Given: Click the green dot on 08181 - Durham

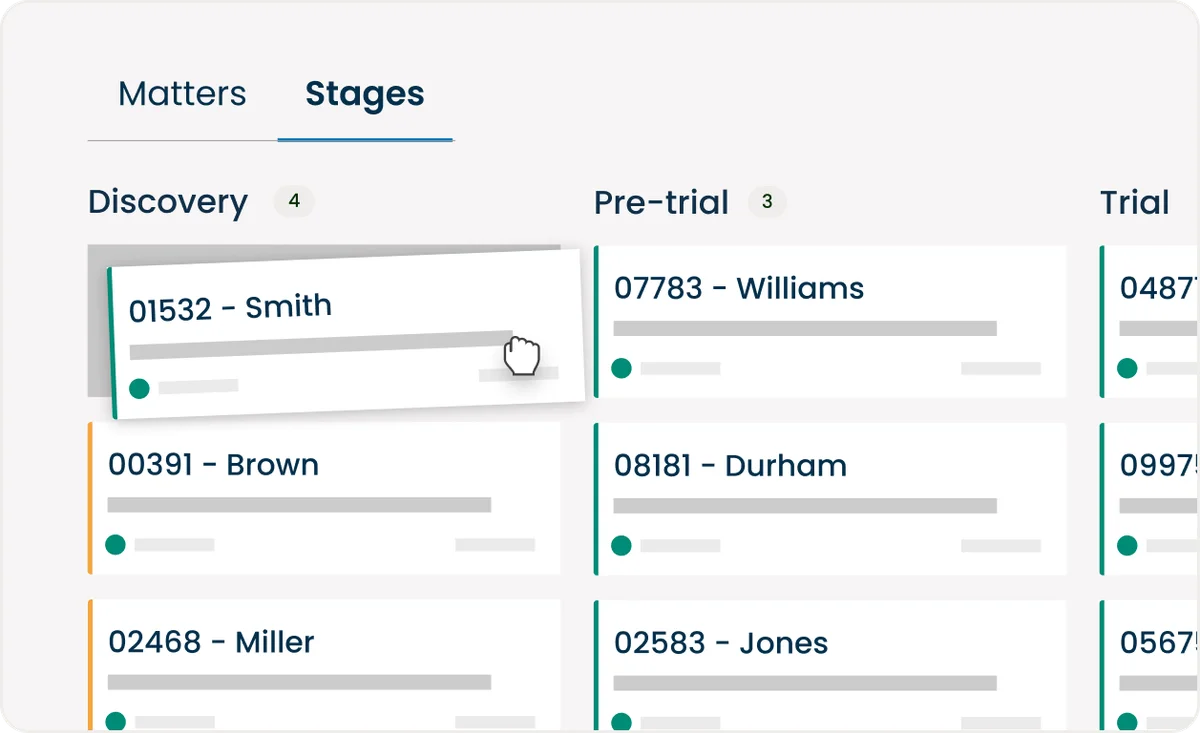Looking at the screenshot, I should click(621, 546).
